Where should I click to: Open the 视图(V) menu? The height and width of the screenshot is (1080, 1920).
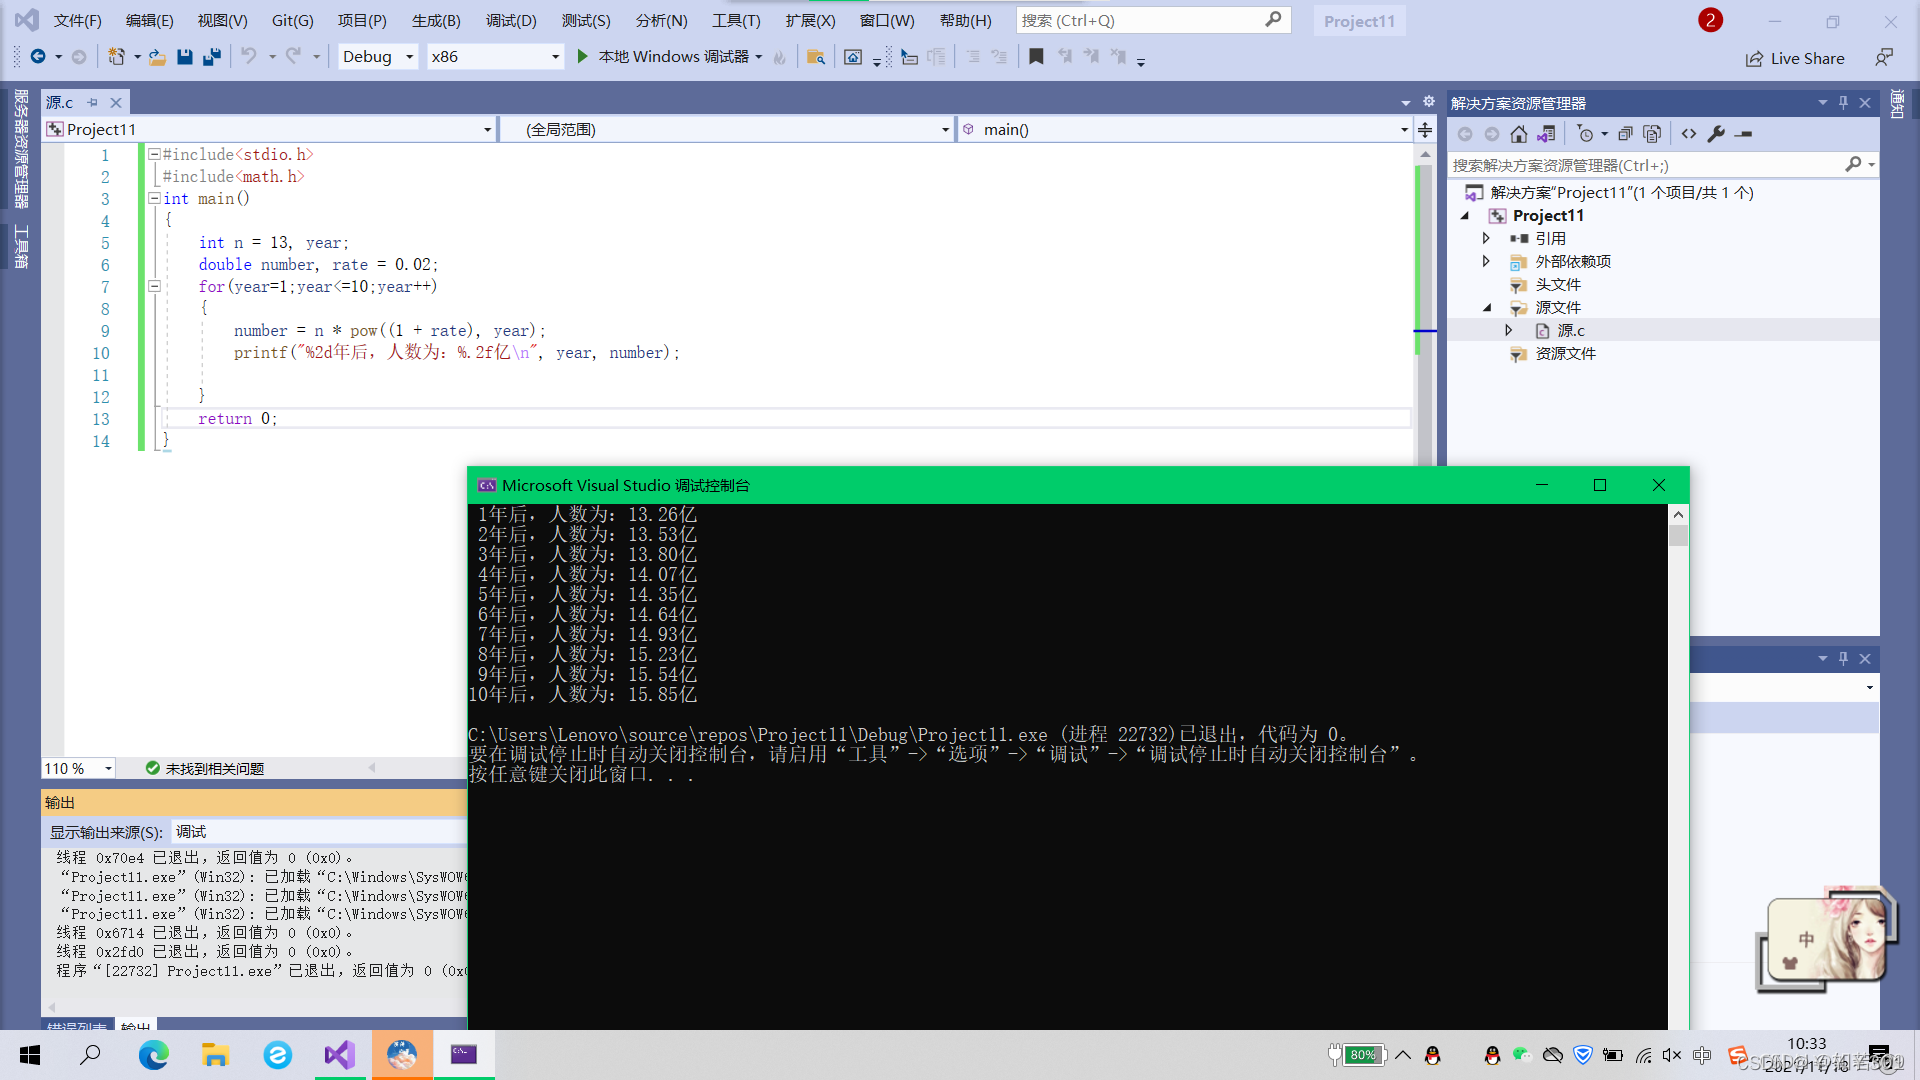[x=222, y=20]
